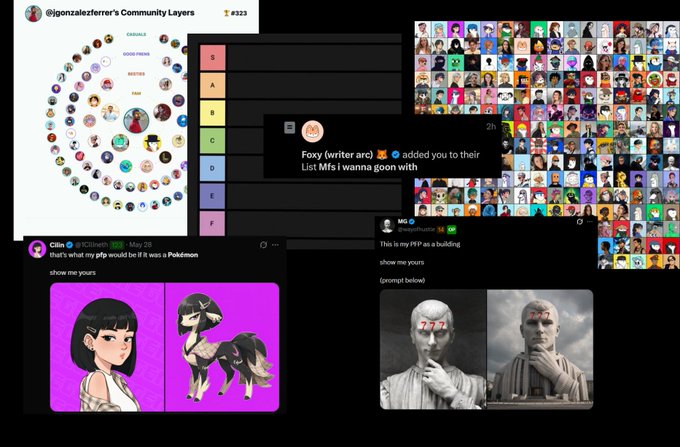This screenshot has width=680, height=447.
Task: Click the list icon in the Foxy notification
Action: [x=290, y=127]
